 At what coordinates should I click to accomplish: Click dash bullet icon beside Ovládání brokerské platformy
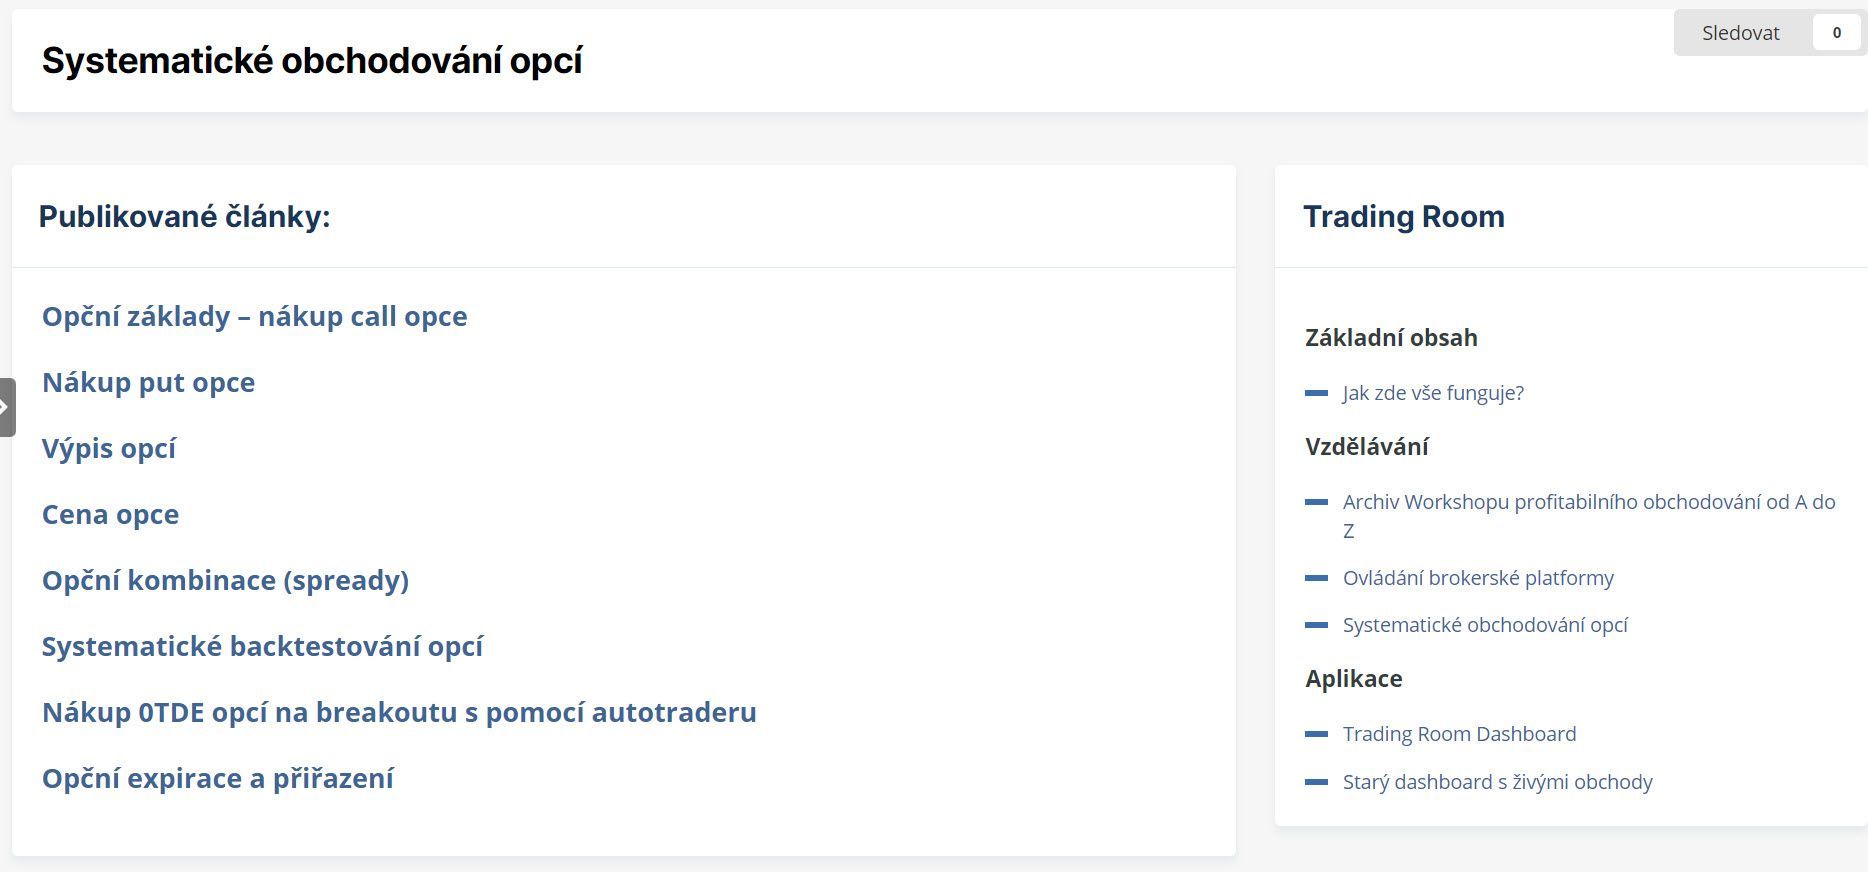[x=1316, y=578]
